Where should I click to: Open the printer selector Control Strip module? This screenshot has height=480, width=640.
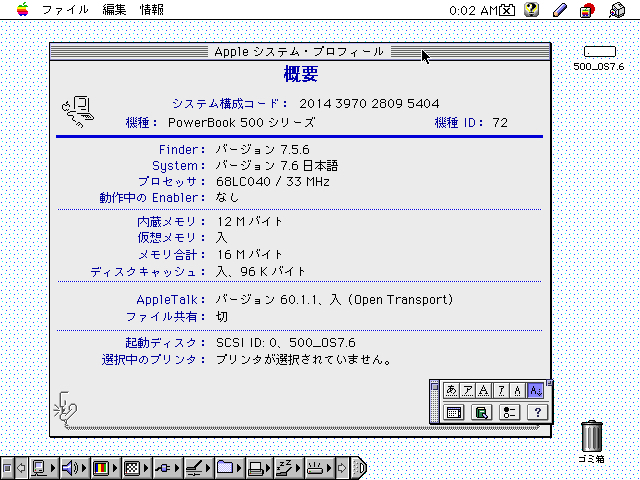[259, 468]
